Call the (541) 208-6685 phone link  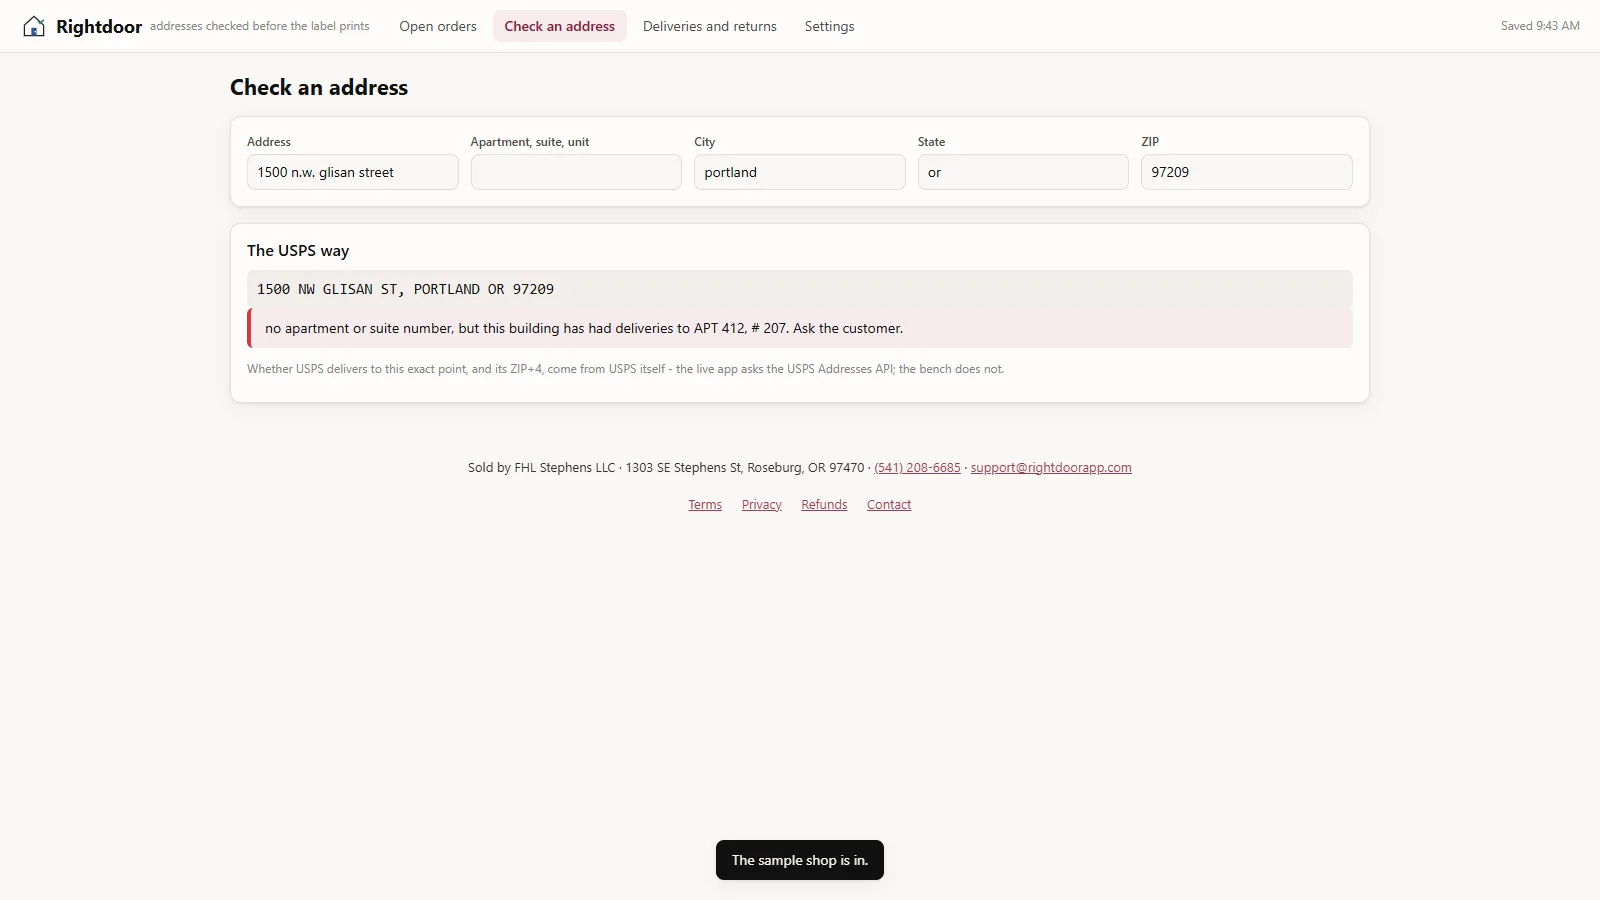(917, 467)
